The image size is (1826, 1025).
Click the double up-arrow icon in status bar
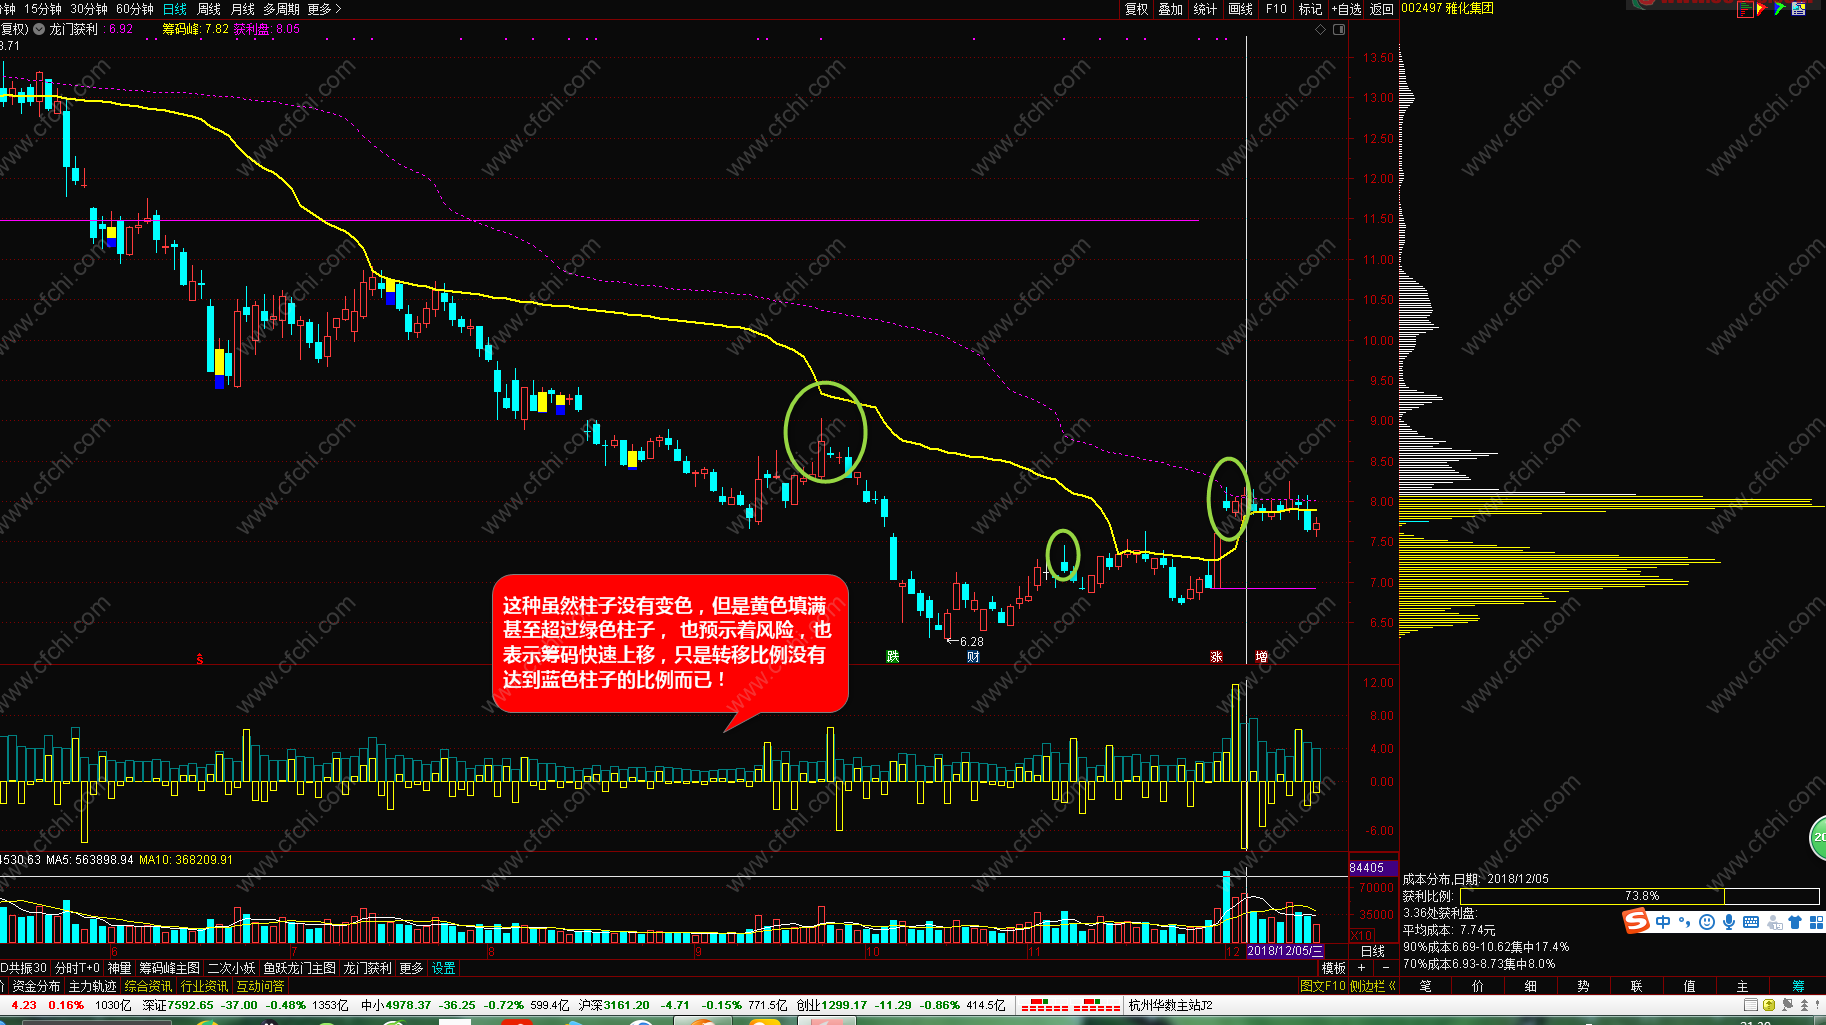1804,1005
